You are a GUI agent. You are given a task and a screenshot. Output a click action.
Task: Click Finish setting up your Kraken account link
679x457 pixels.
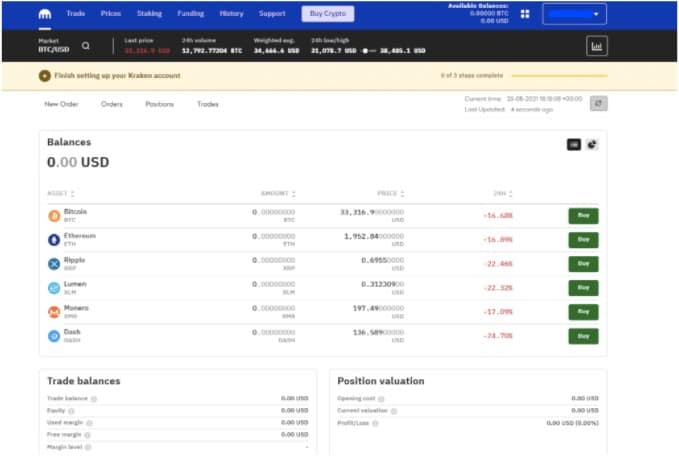point(117,75)
